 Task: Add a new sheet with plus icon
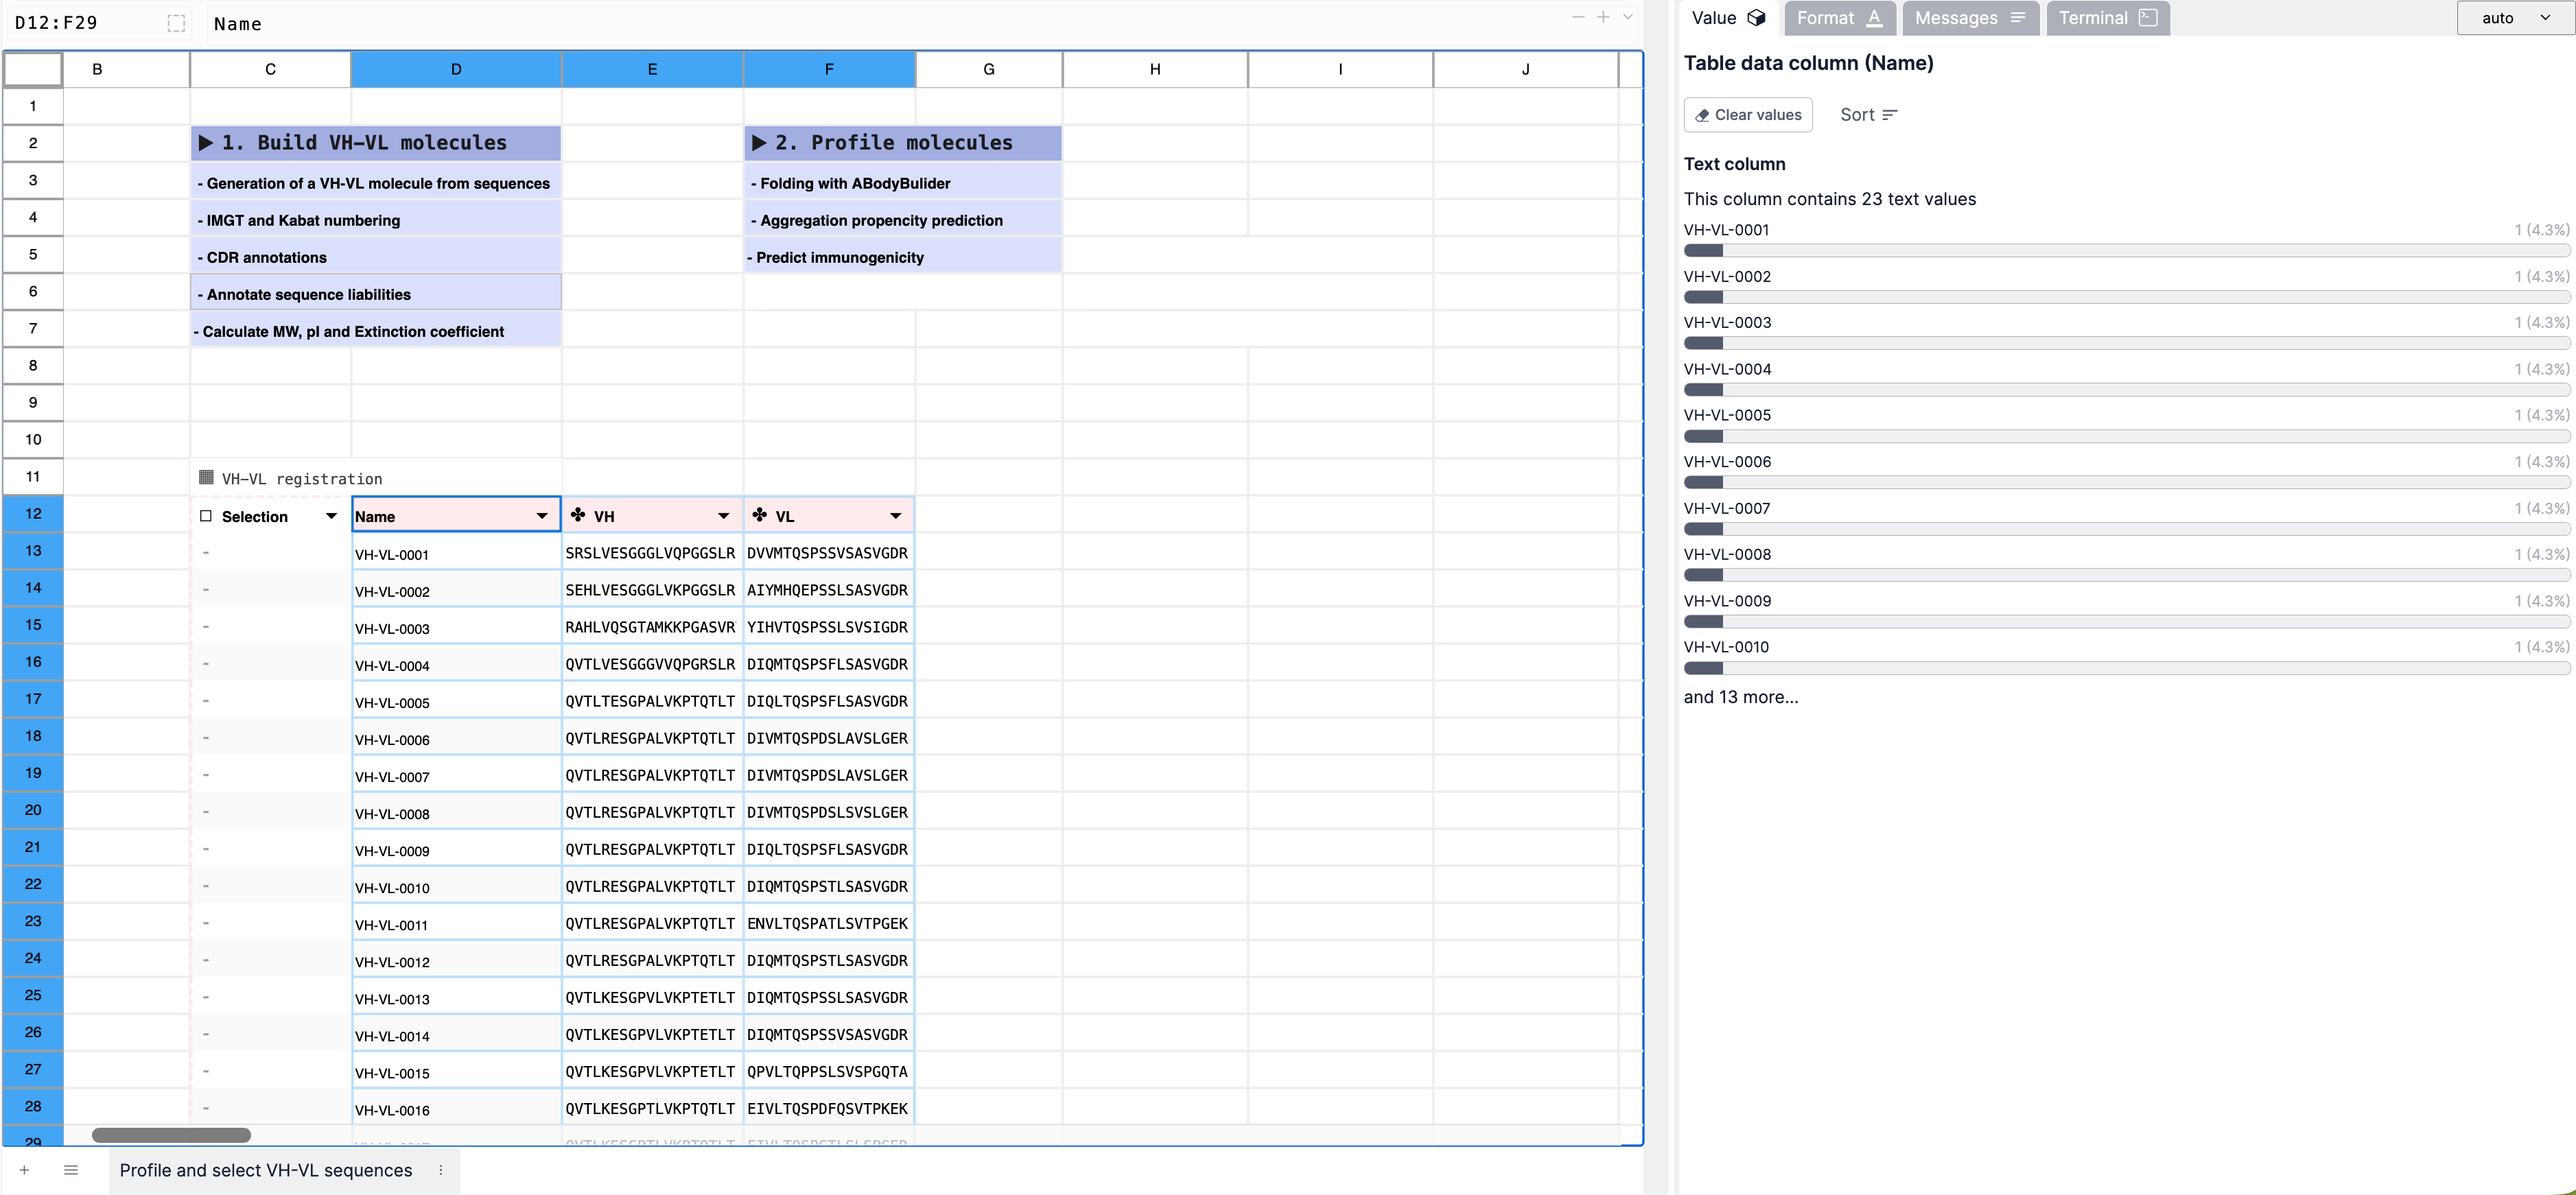[24, 1170]
